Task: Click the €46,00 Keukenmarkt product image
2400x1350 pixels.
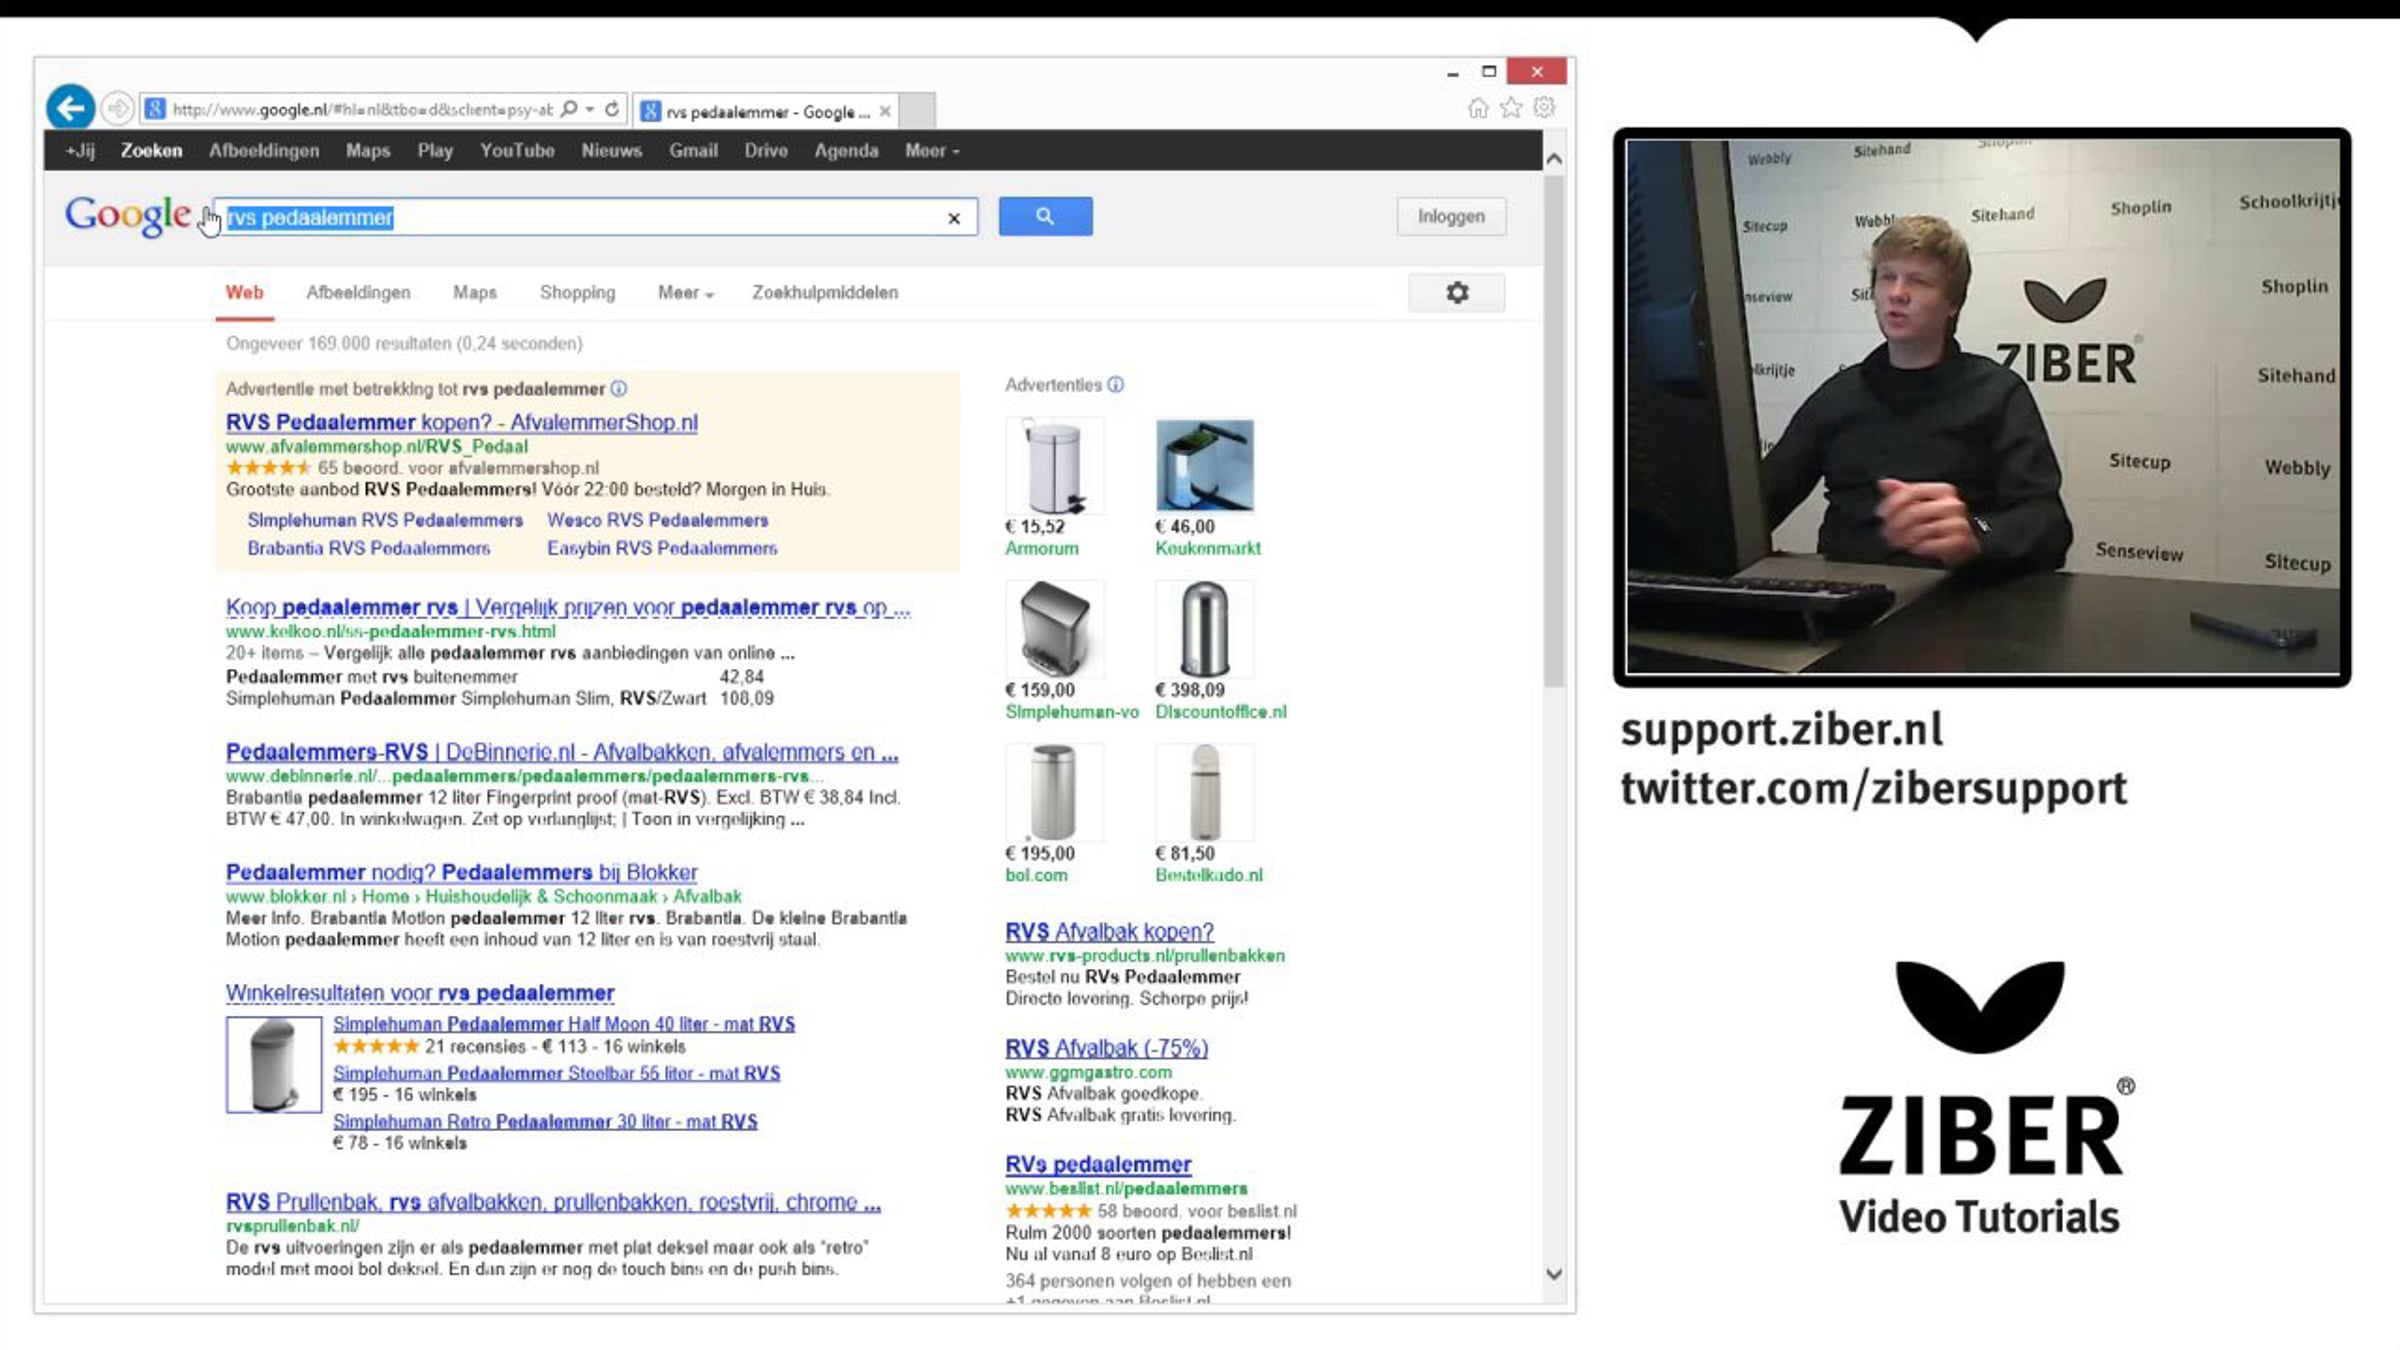Action: [1205, 466]
